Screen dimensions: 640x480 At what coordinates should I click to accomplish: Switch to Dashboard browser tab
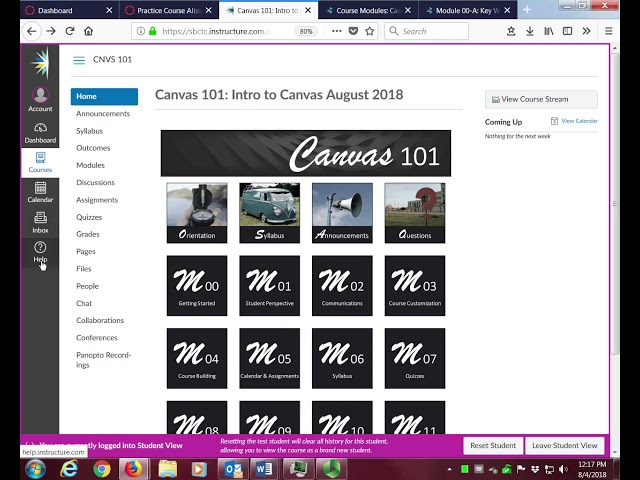coord(69,10)
